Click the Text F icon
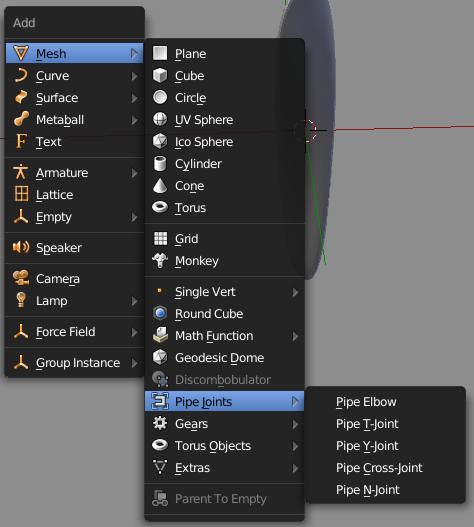 point(21,141)
